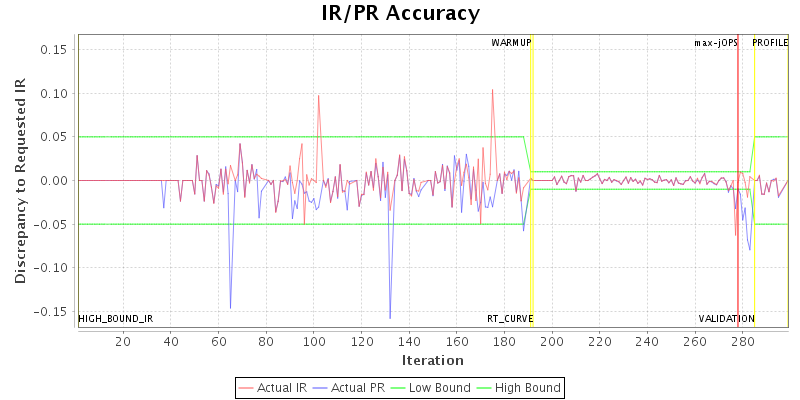
Task: Click the 0.15 y-axis tick label
Action: (x=53, y=50)
